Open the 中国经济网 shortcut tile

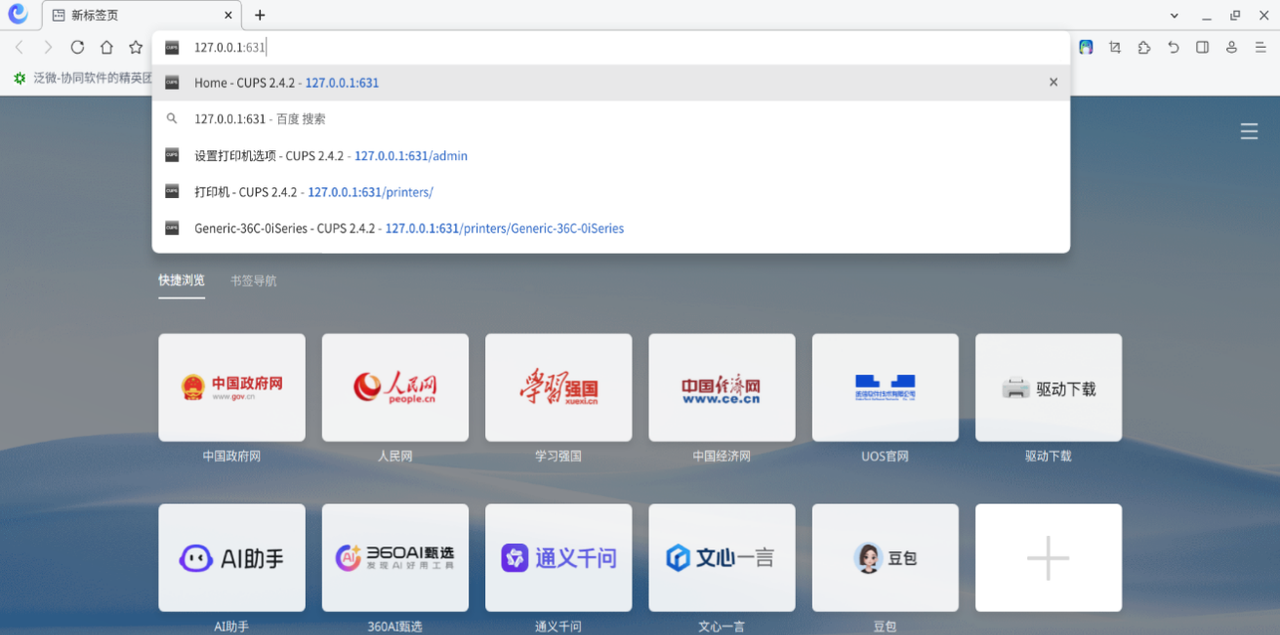(x=722, y=388)
